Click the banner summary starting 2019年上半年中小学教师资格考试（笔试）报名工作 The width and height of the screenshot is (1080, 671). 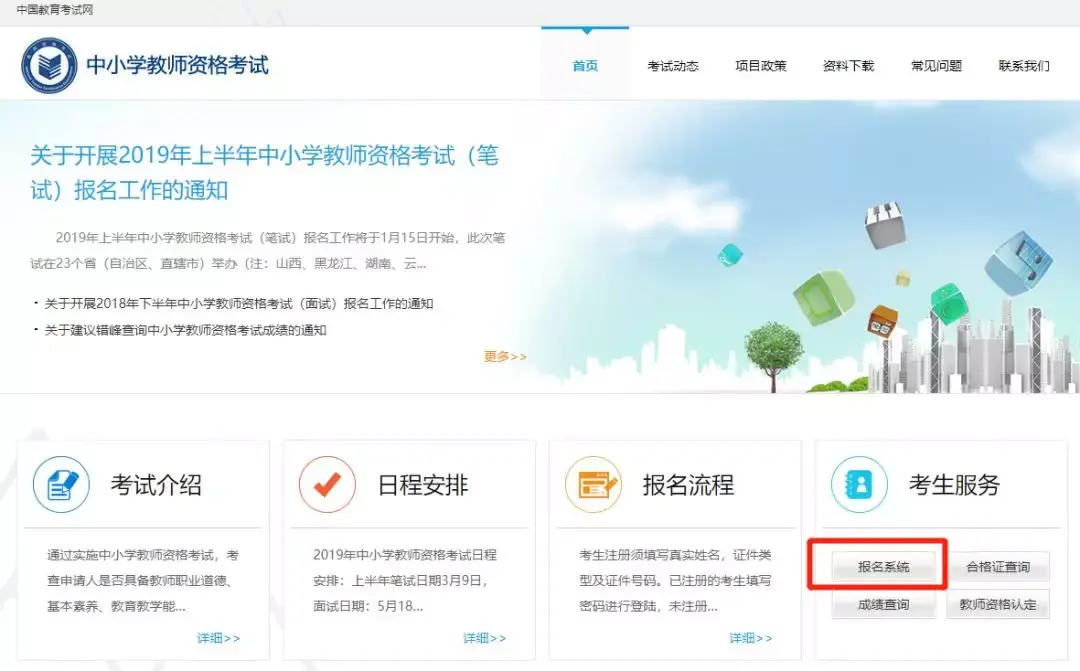pyautogui.click(x=268, y=251)
